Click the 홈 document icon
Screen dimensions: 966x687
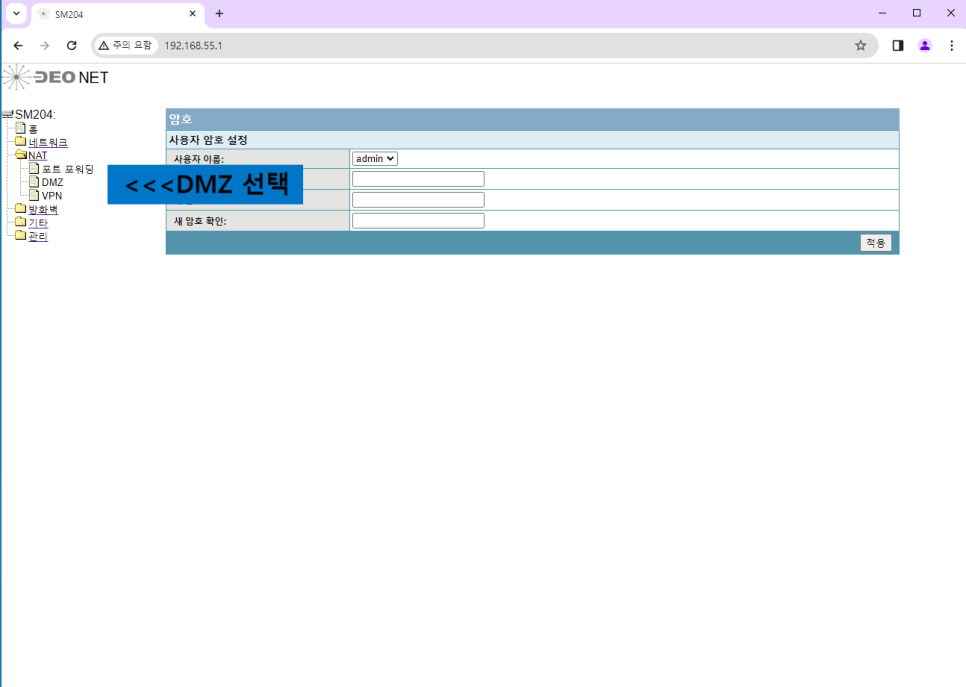(x=20, y=128)
